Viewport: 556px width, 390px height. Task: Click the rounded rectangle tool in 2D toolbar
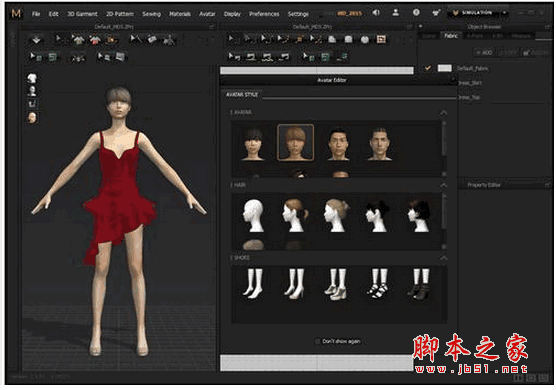(349, 39)
